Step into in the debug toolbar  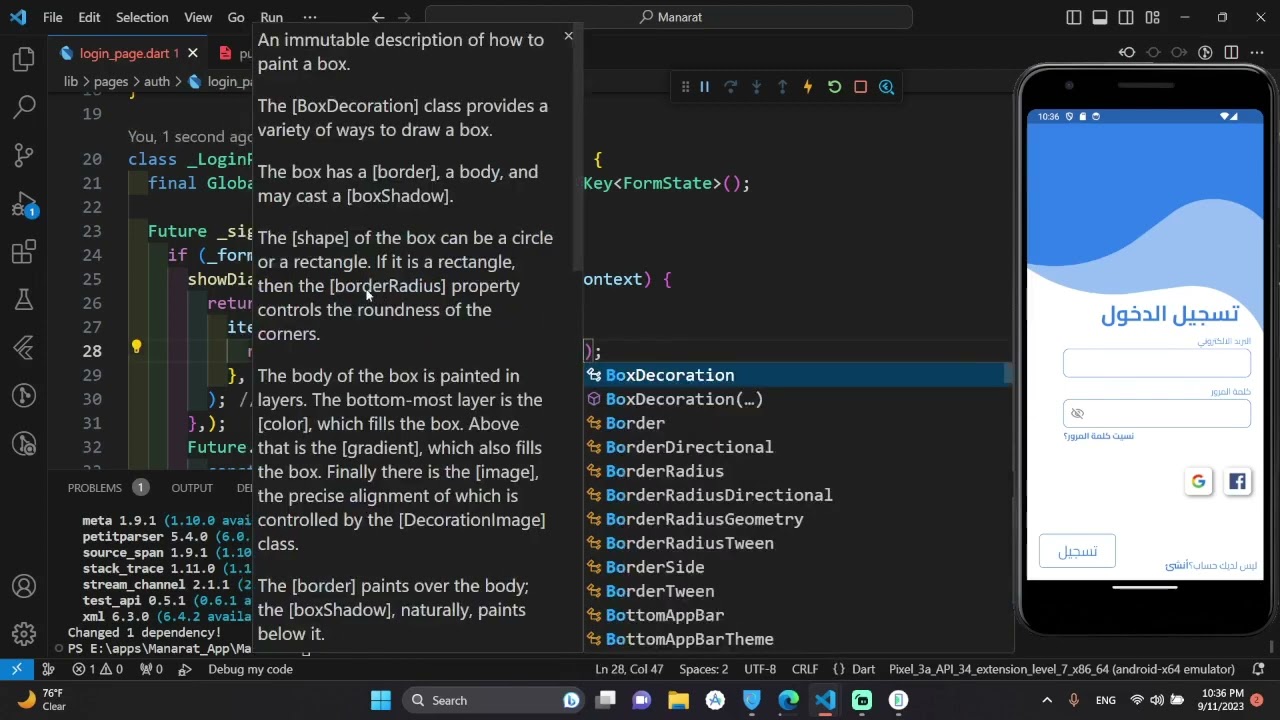click(x=756, y=87)
